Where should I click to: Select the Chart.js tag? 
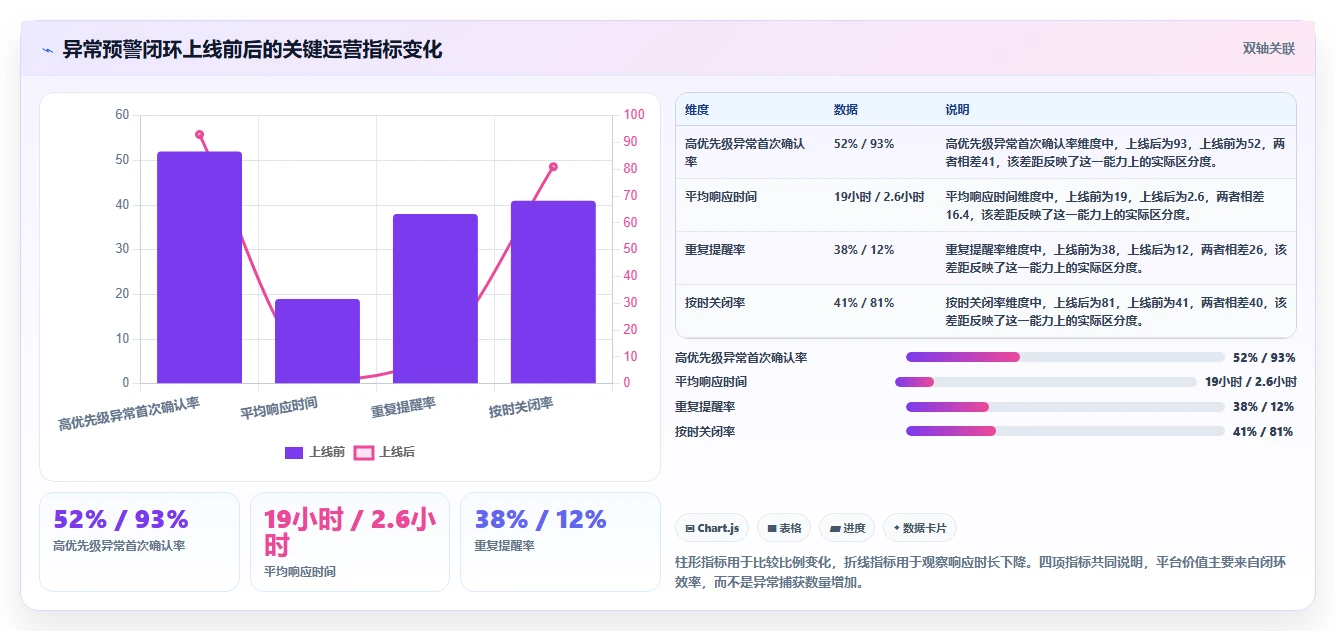click(712, 528)
